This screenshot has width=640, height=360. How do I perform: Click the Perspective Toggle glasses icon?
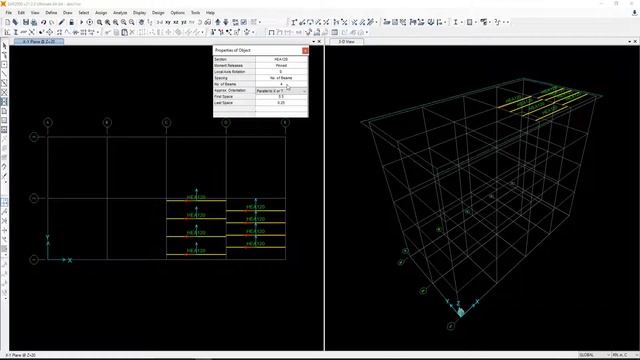coord(207,22)
